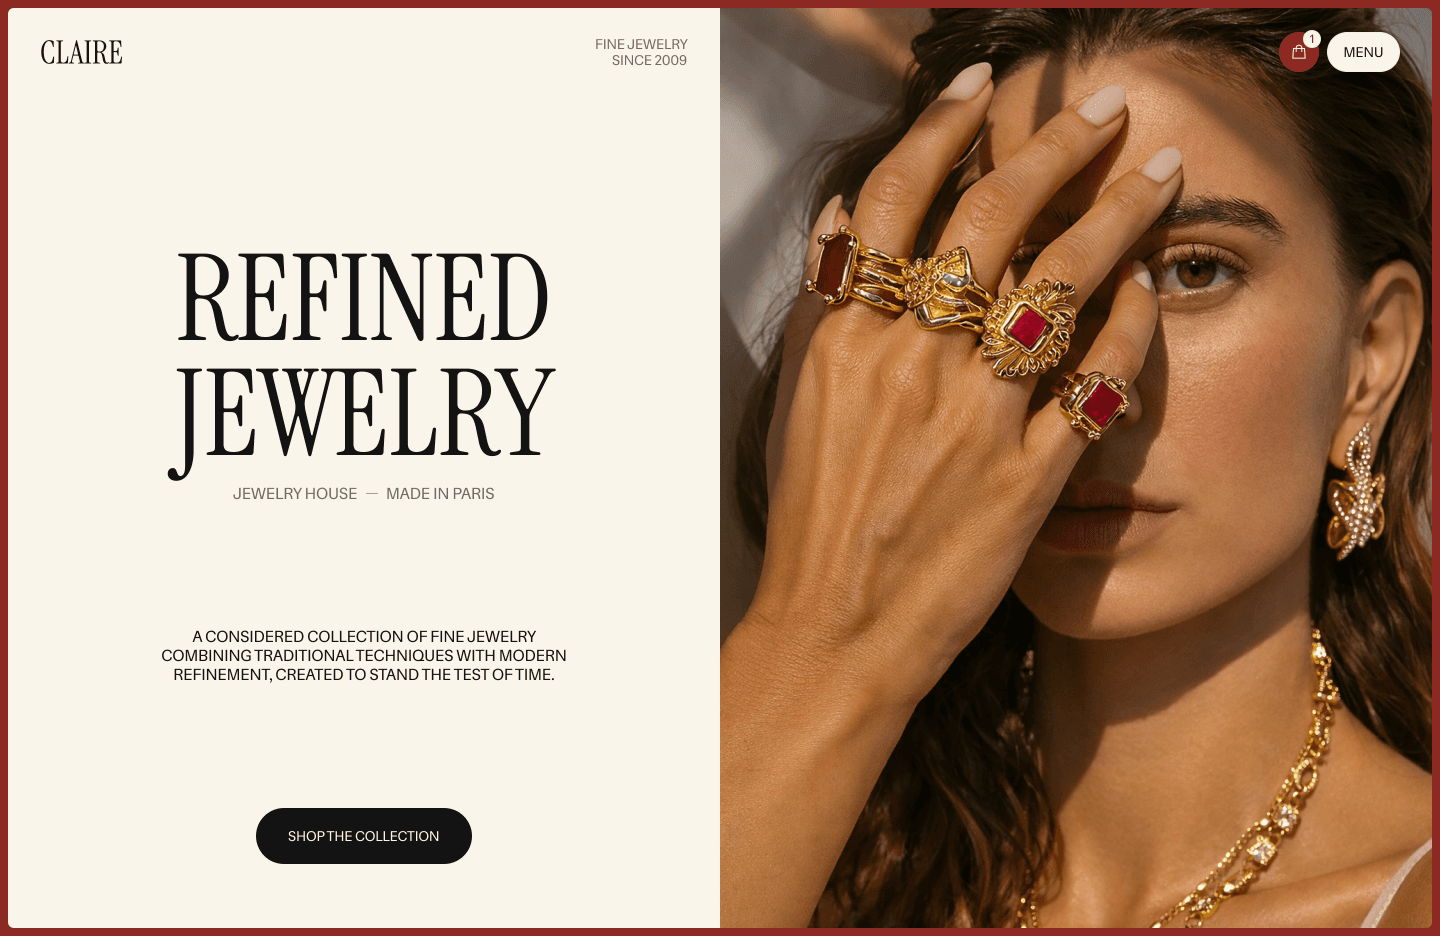
Task: Click the word REFINED in headline
Action: (363, 297)
